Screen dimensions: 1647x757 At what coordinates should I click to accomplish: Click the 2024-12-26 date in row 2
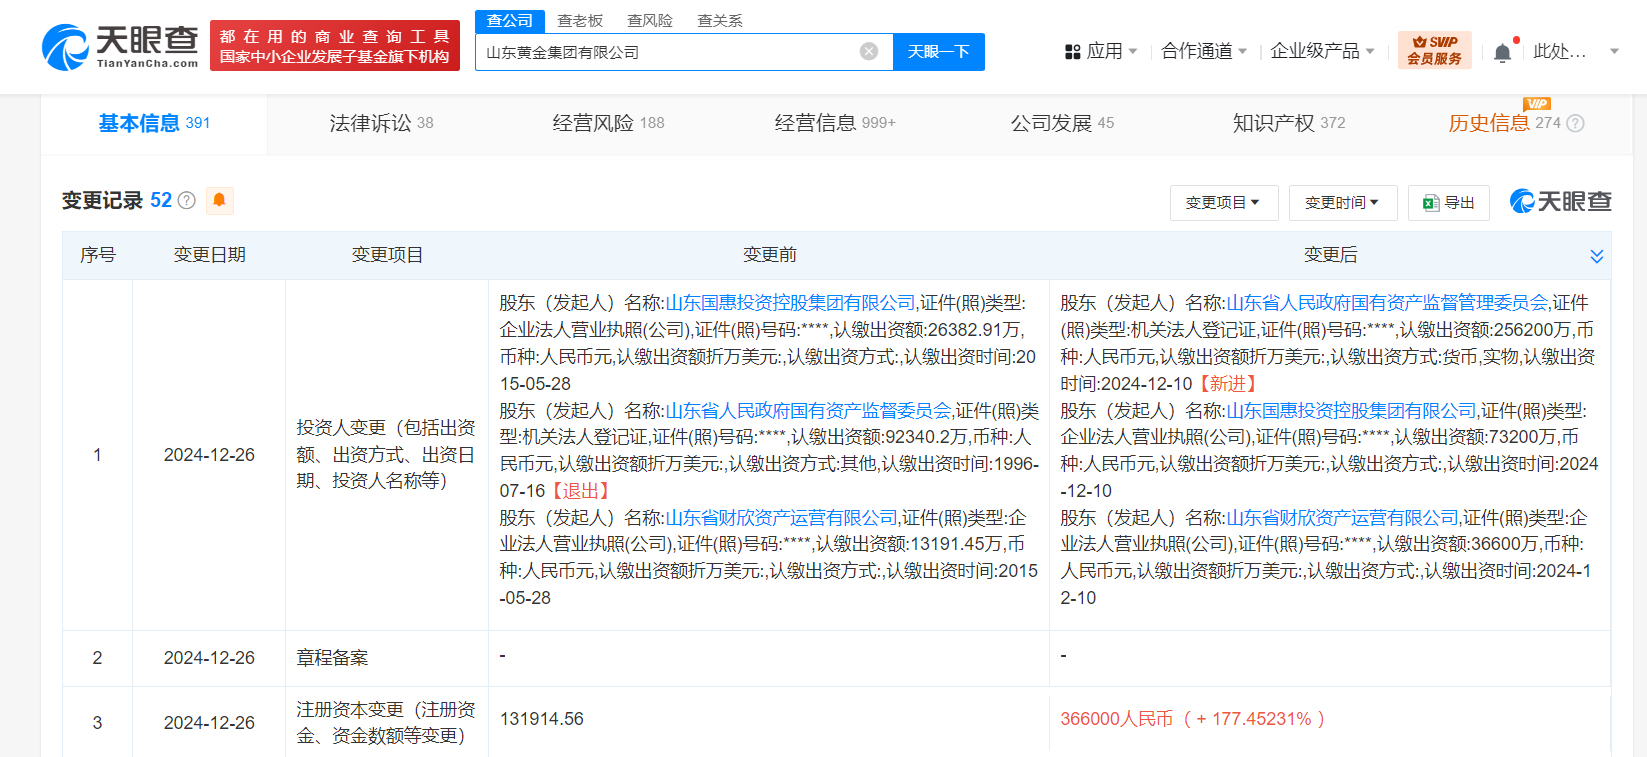[x=209, y=658]
